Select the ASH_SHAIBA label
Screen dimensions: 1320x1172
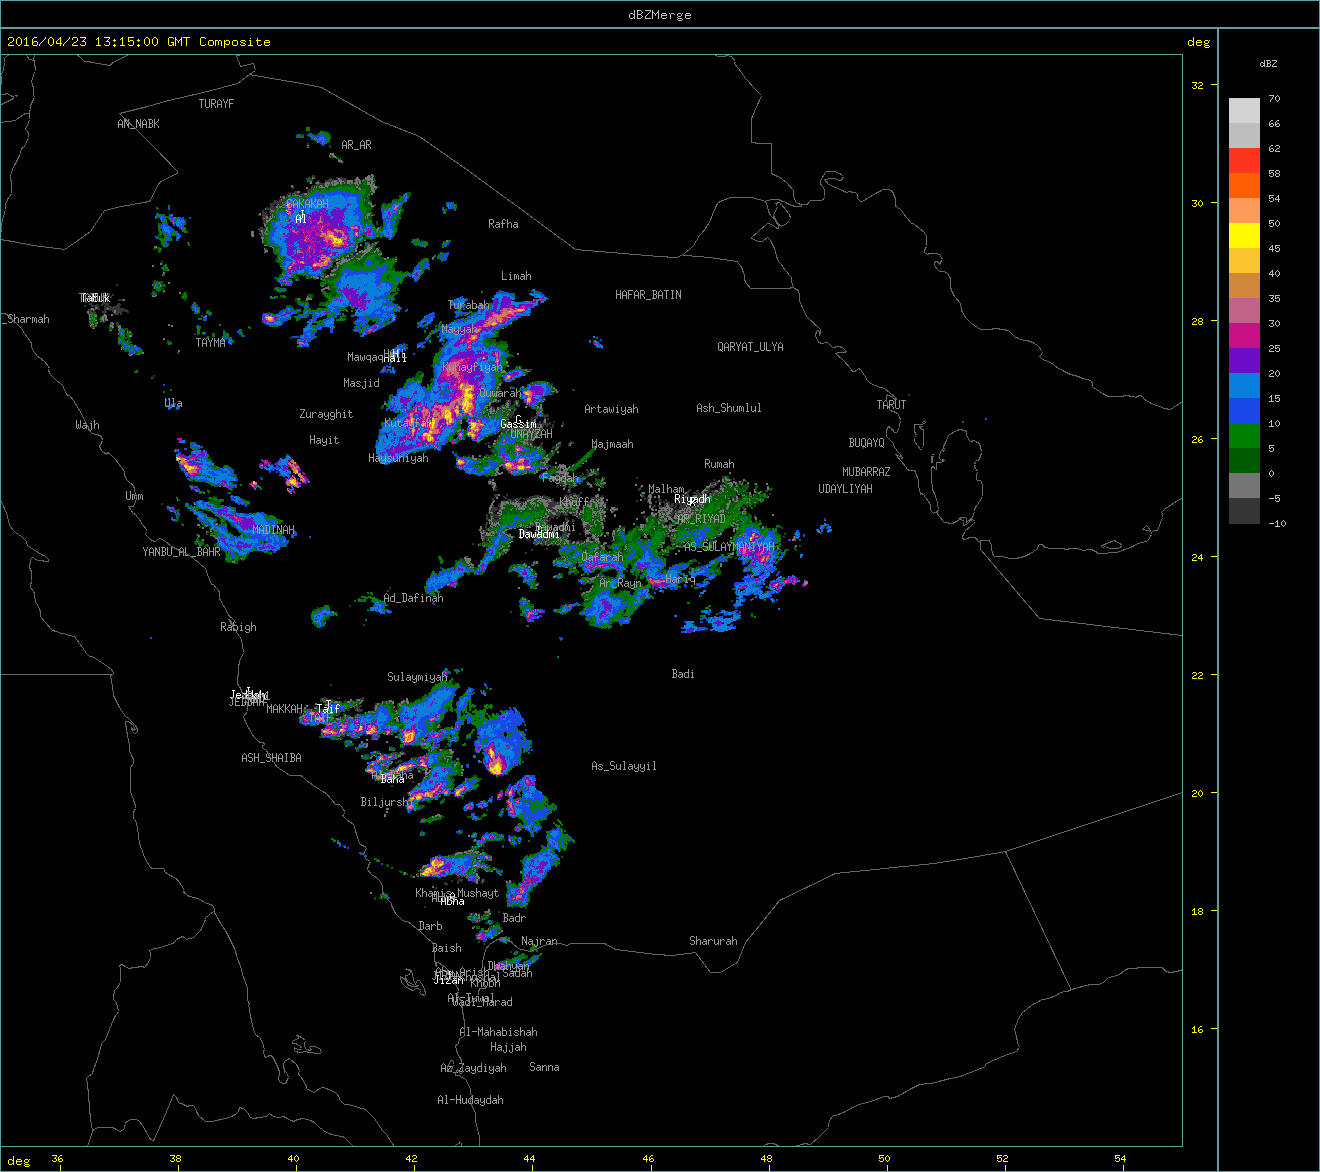(x=271, y=758)
